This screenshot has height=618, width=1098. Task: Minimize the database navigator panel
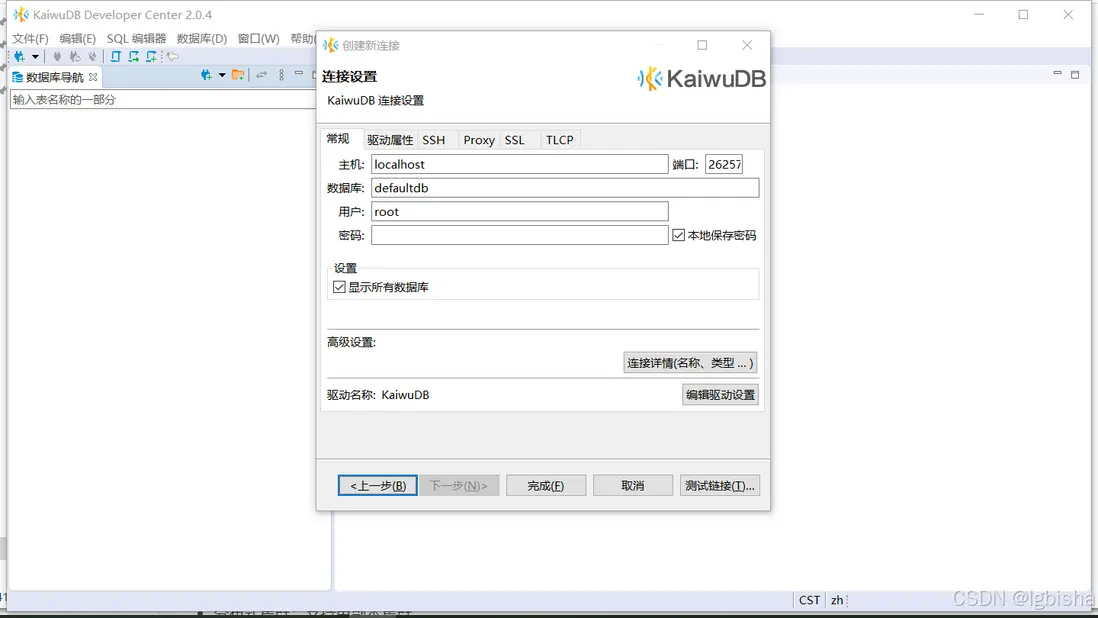299,73
